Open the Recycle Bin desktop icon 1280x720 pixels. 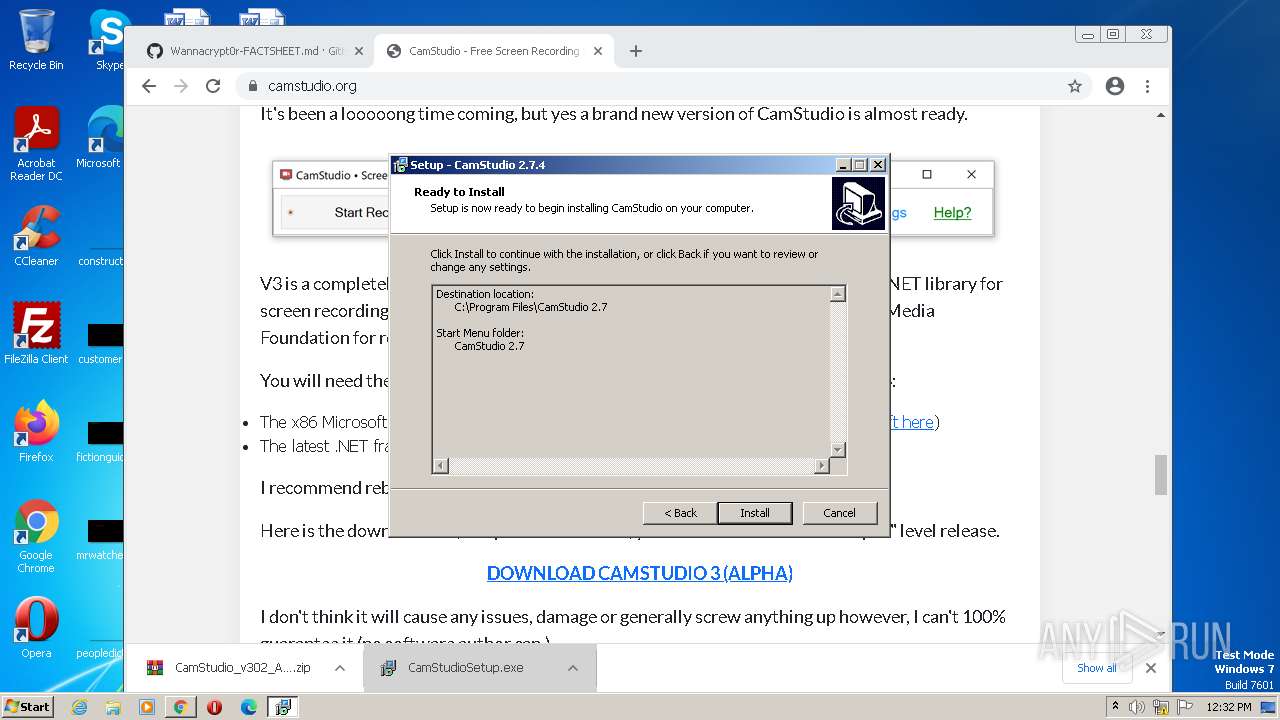click(36, 40)
